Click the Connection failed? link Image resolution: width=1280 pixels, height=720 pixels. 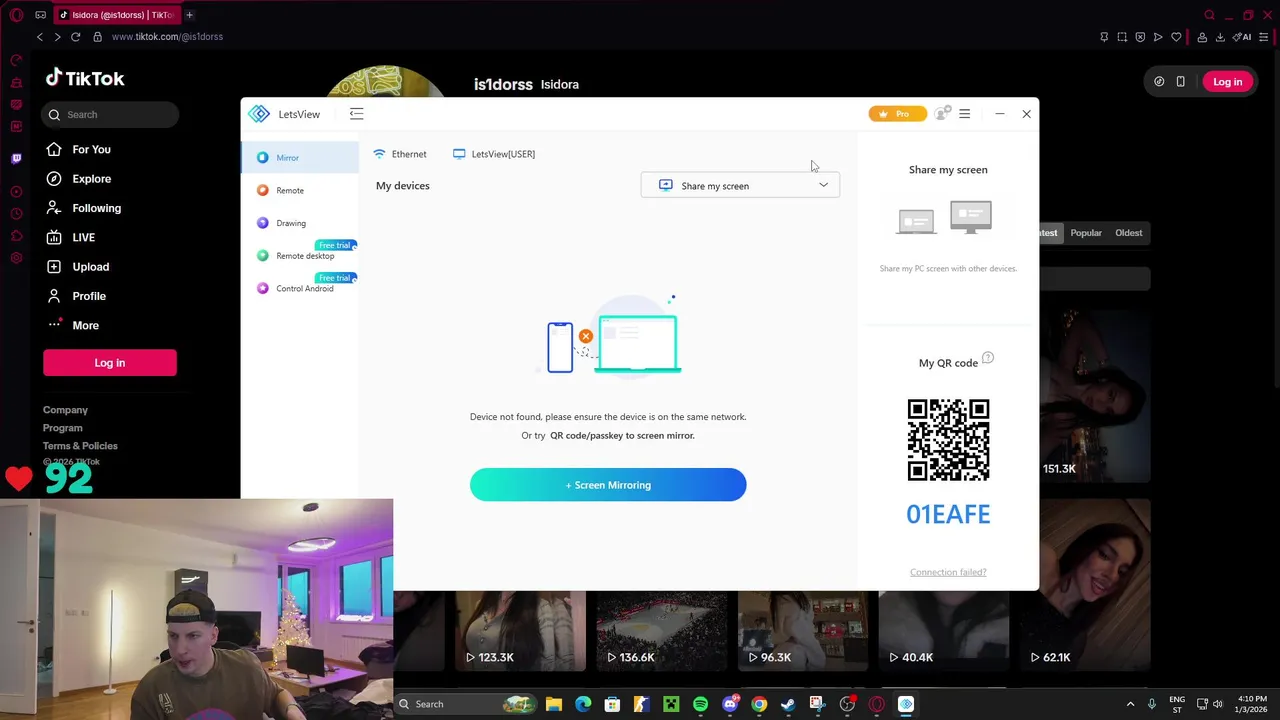tap(948, 572)
